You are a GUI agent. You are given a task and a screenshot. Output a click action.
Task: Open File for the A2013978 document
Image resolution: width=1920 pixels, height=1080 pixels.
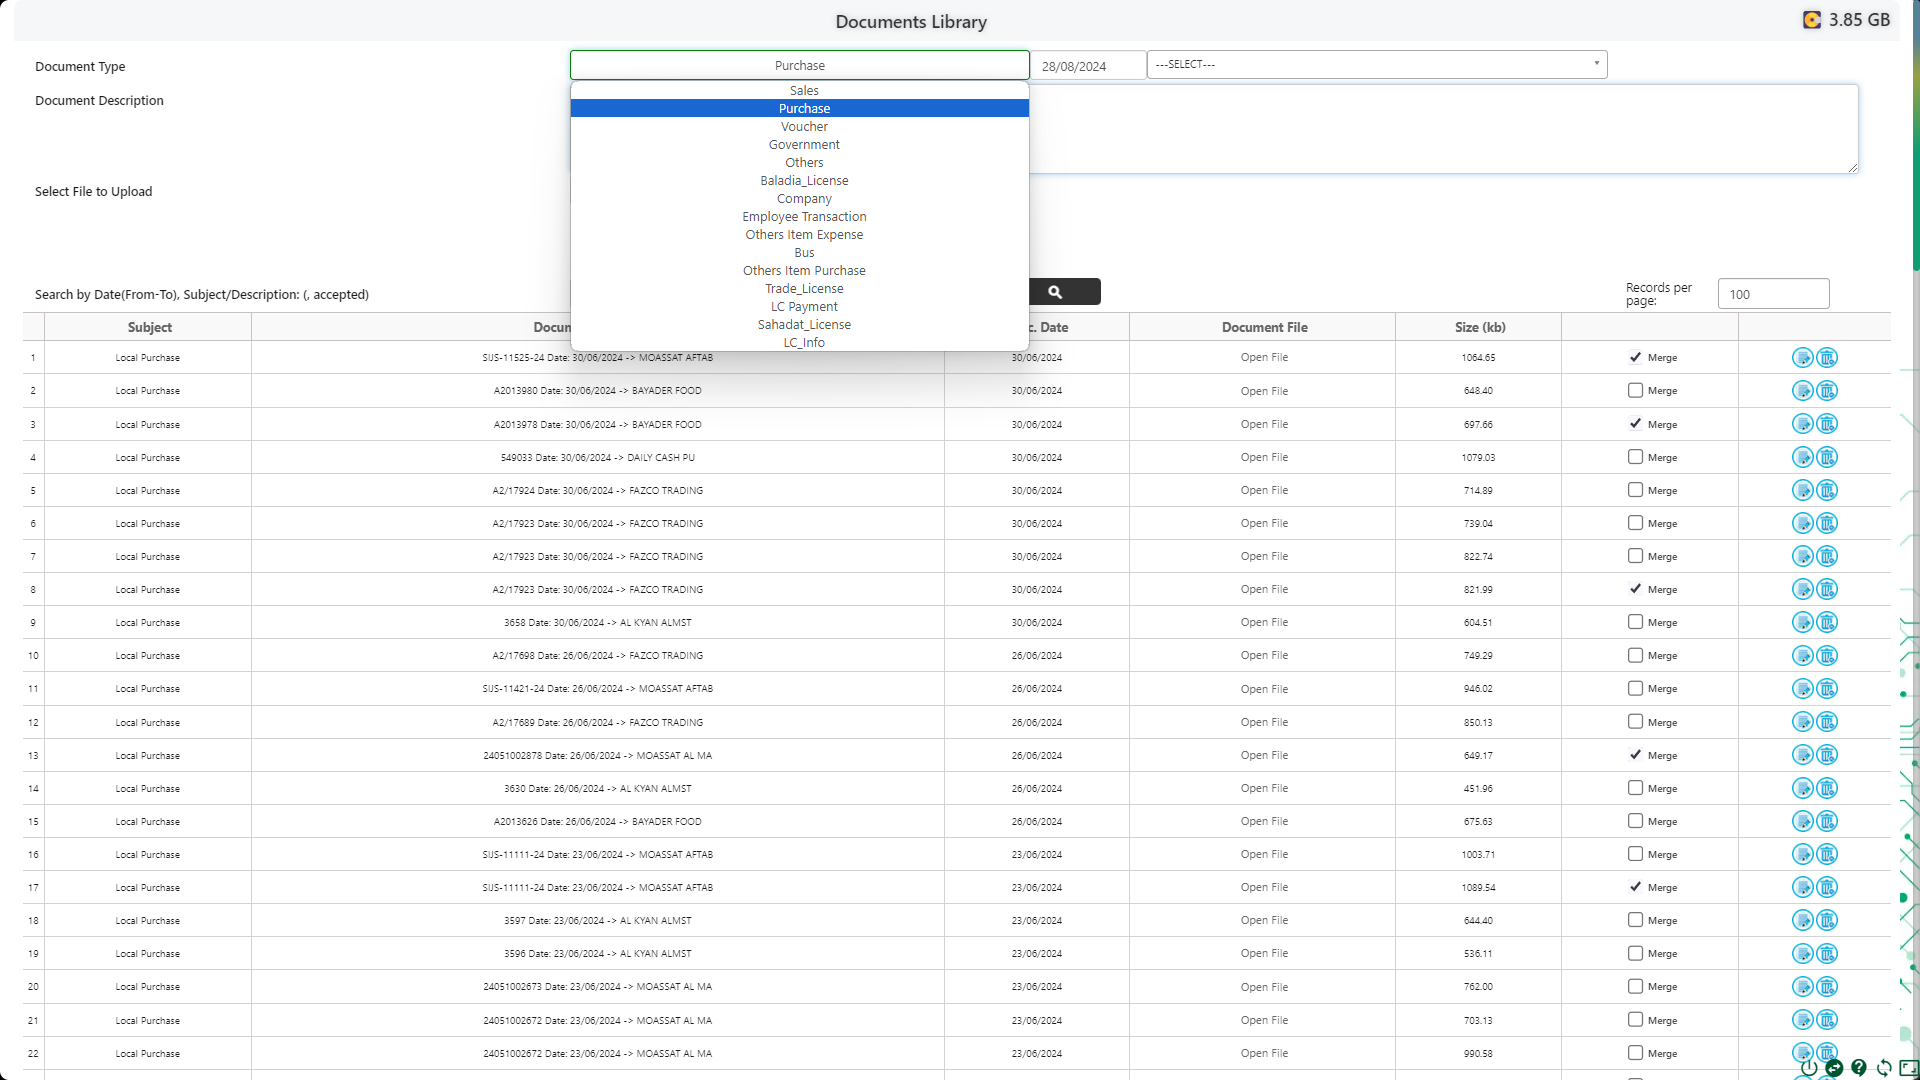click(x=1264, y=424)
